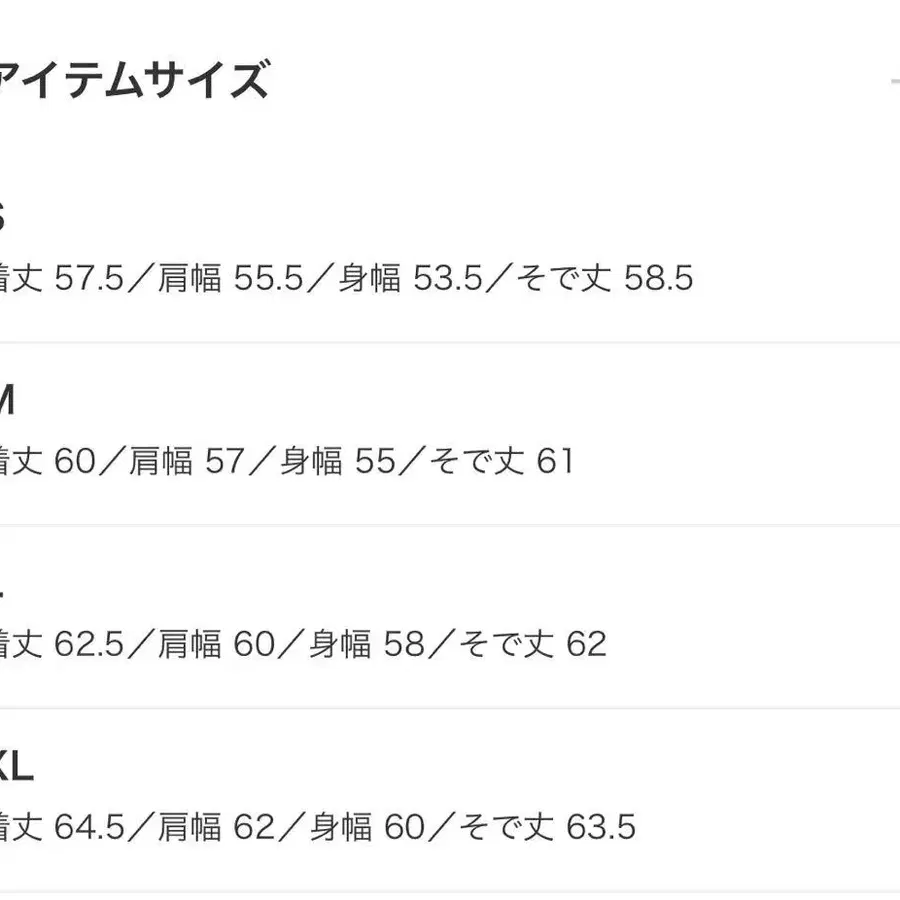Click M size body width 55

click(x=364, y=461)
